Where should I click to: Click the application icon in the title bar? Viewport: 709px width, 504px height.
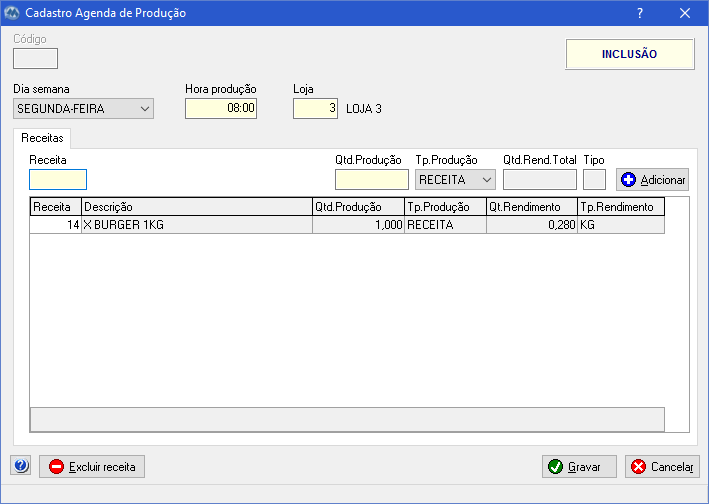click(x=12, y=13)
